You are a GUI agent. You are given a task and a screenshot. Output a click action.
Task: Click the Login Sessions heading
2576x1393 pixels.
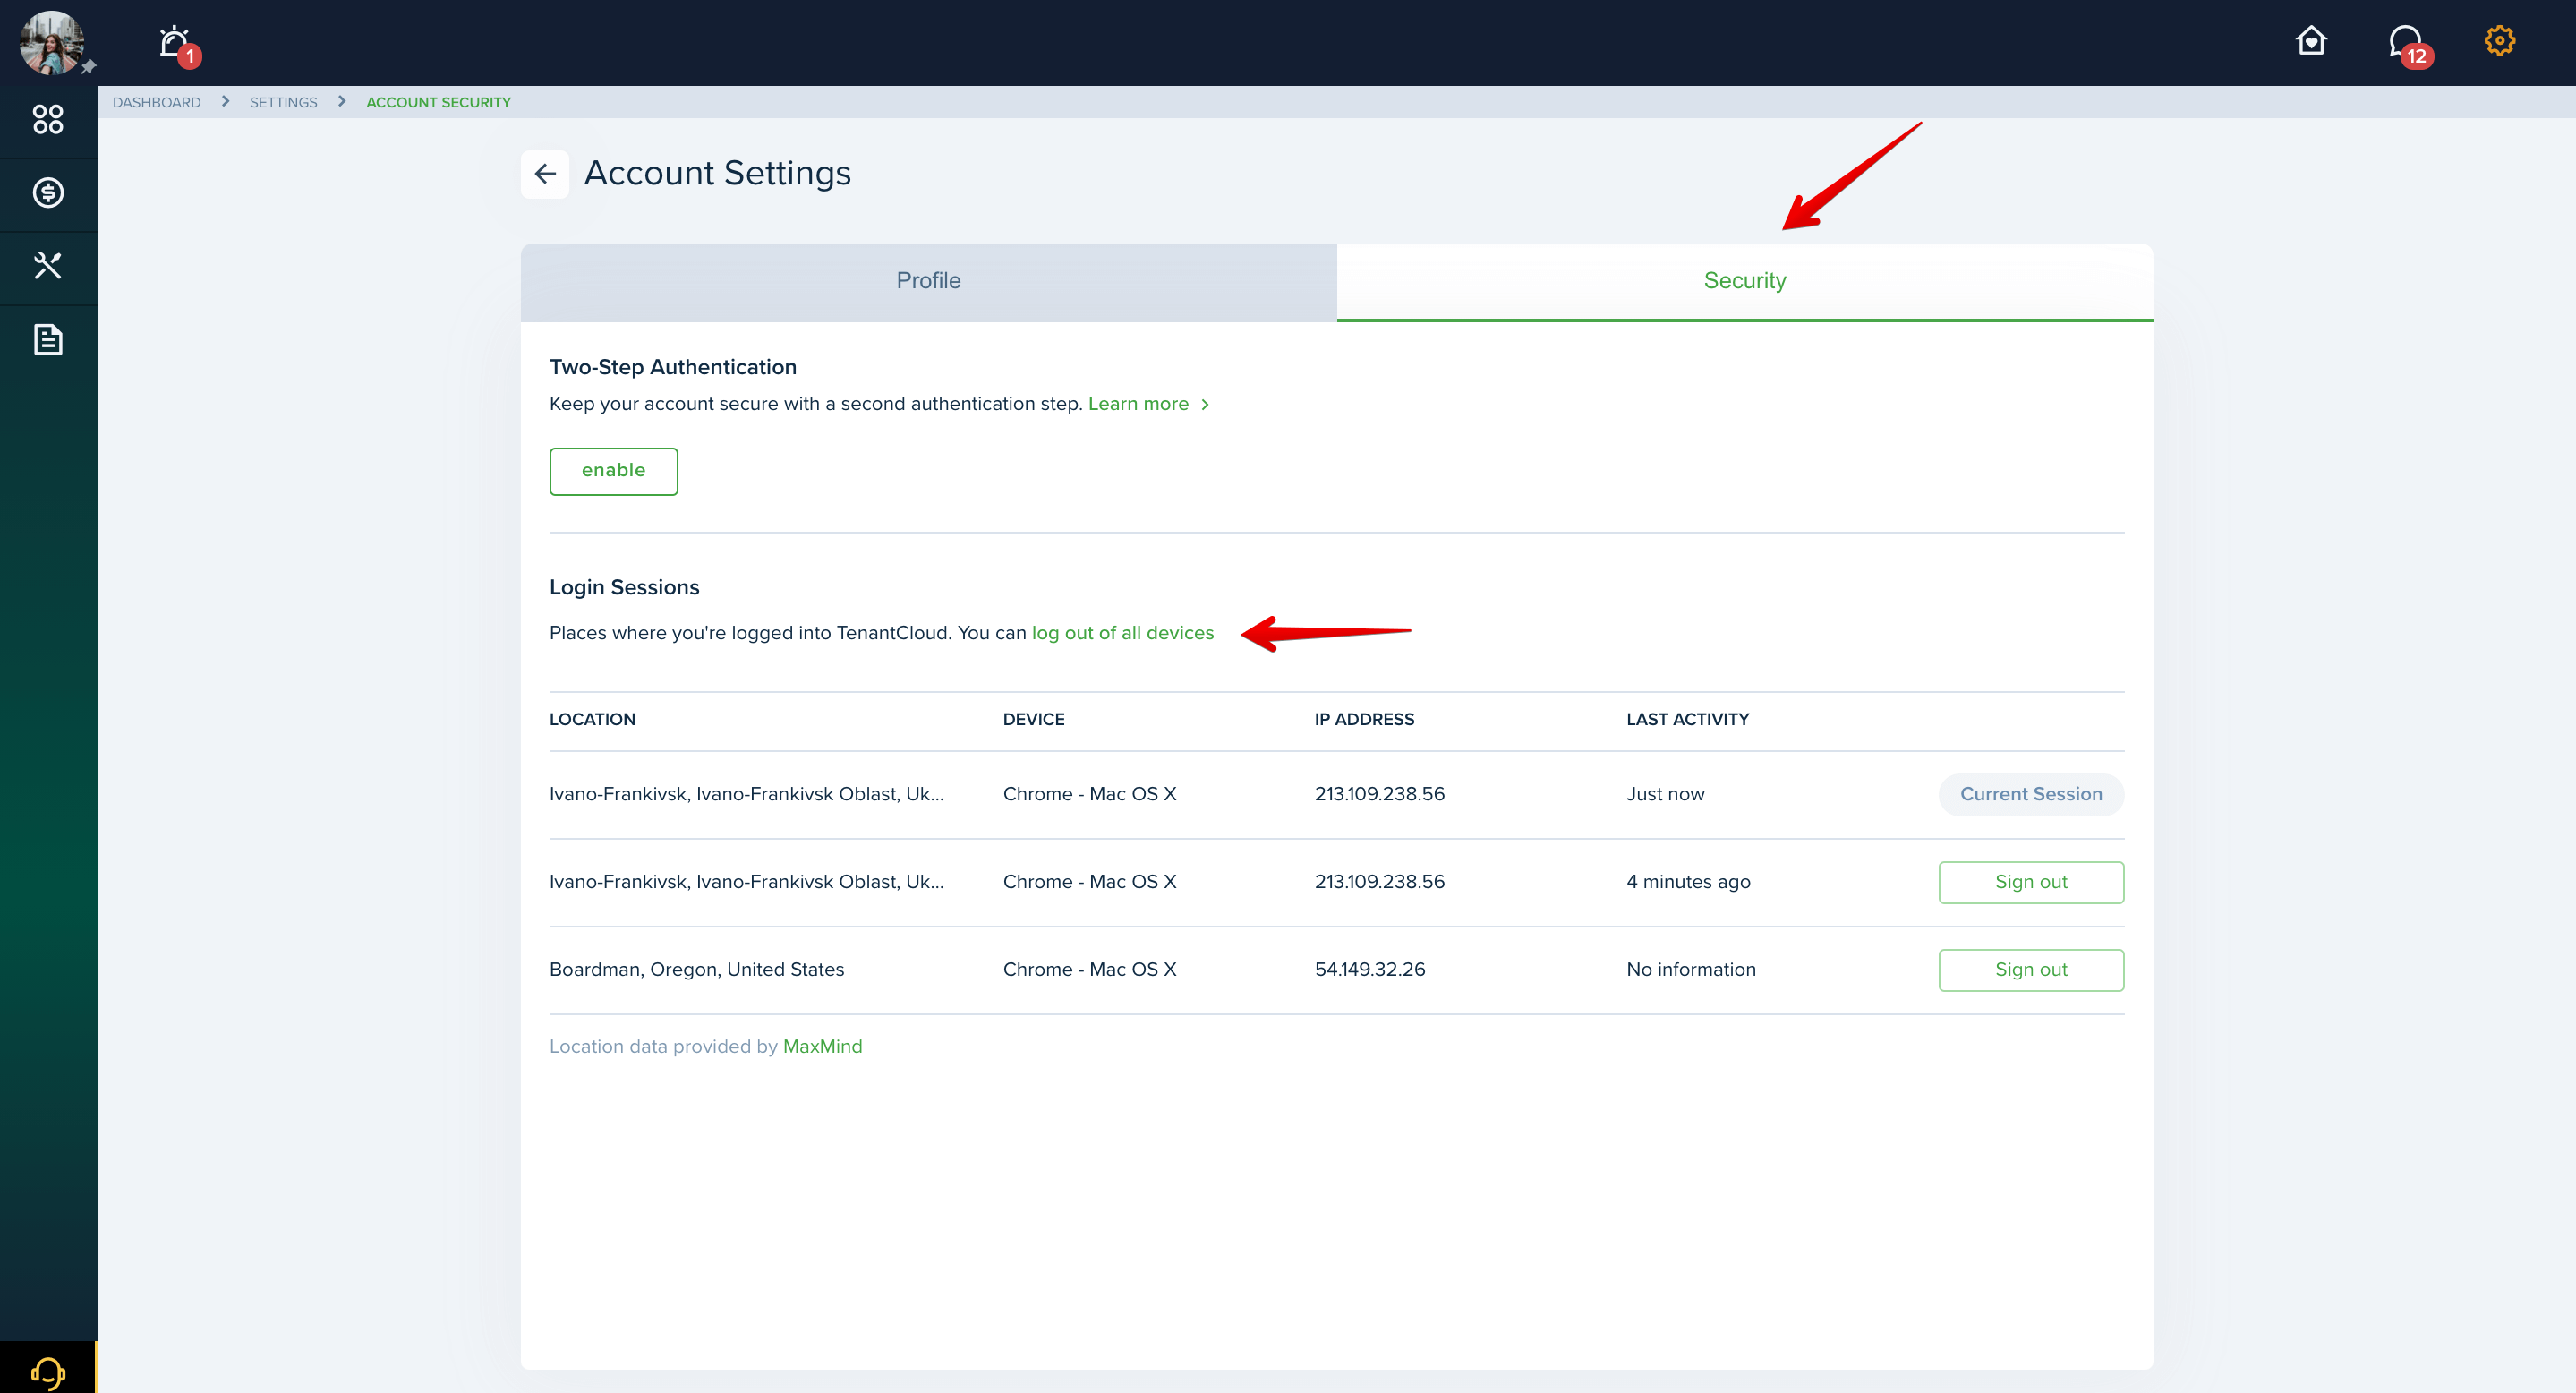(x=624, y=588)
